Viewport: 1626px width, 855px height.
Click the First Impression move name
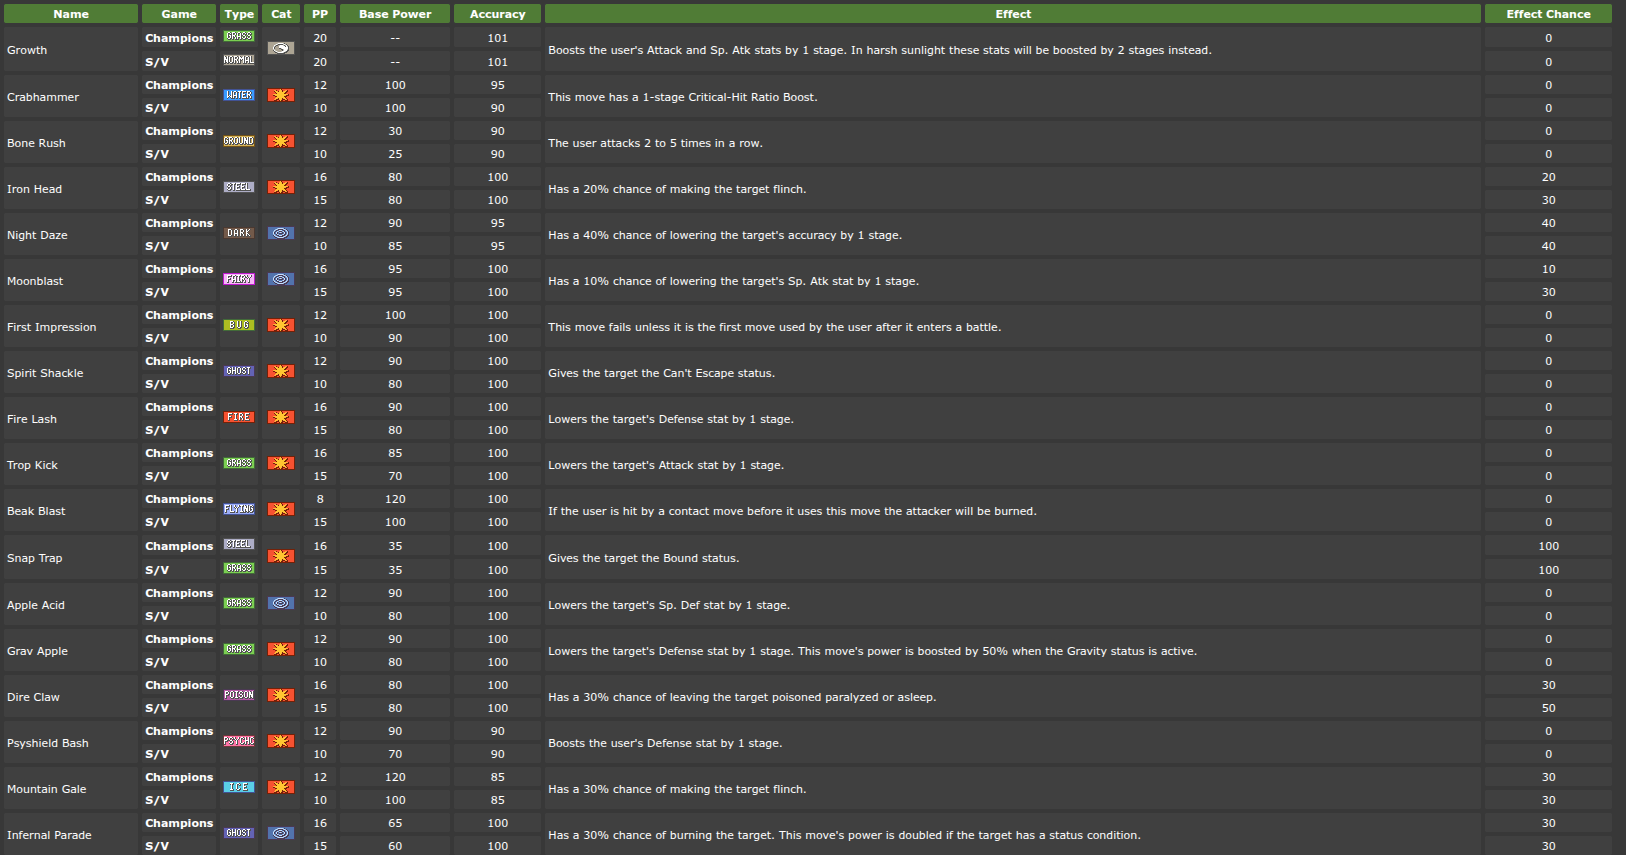tap(52, 327)
